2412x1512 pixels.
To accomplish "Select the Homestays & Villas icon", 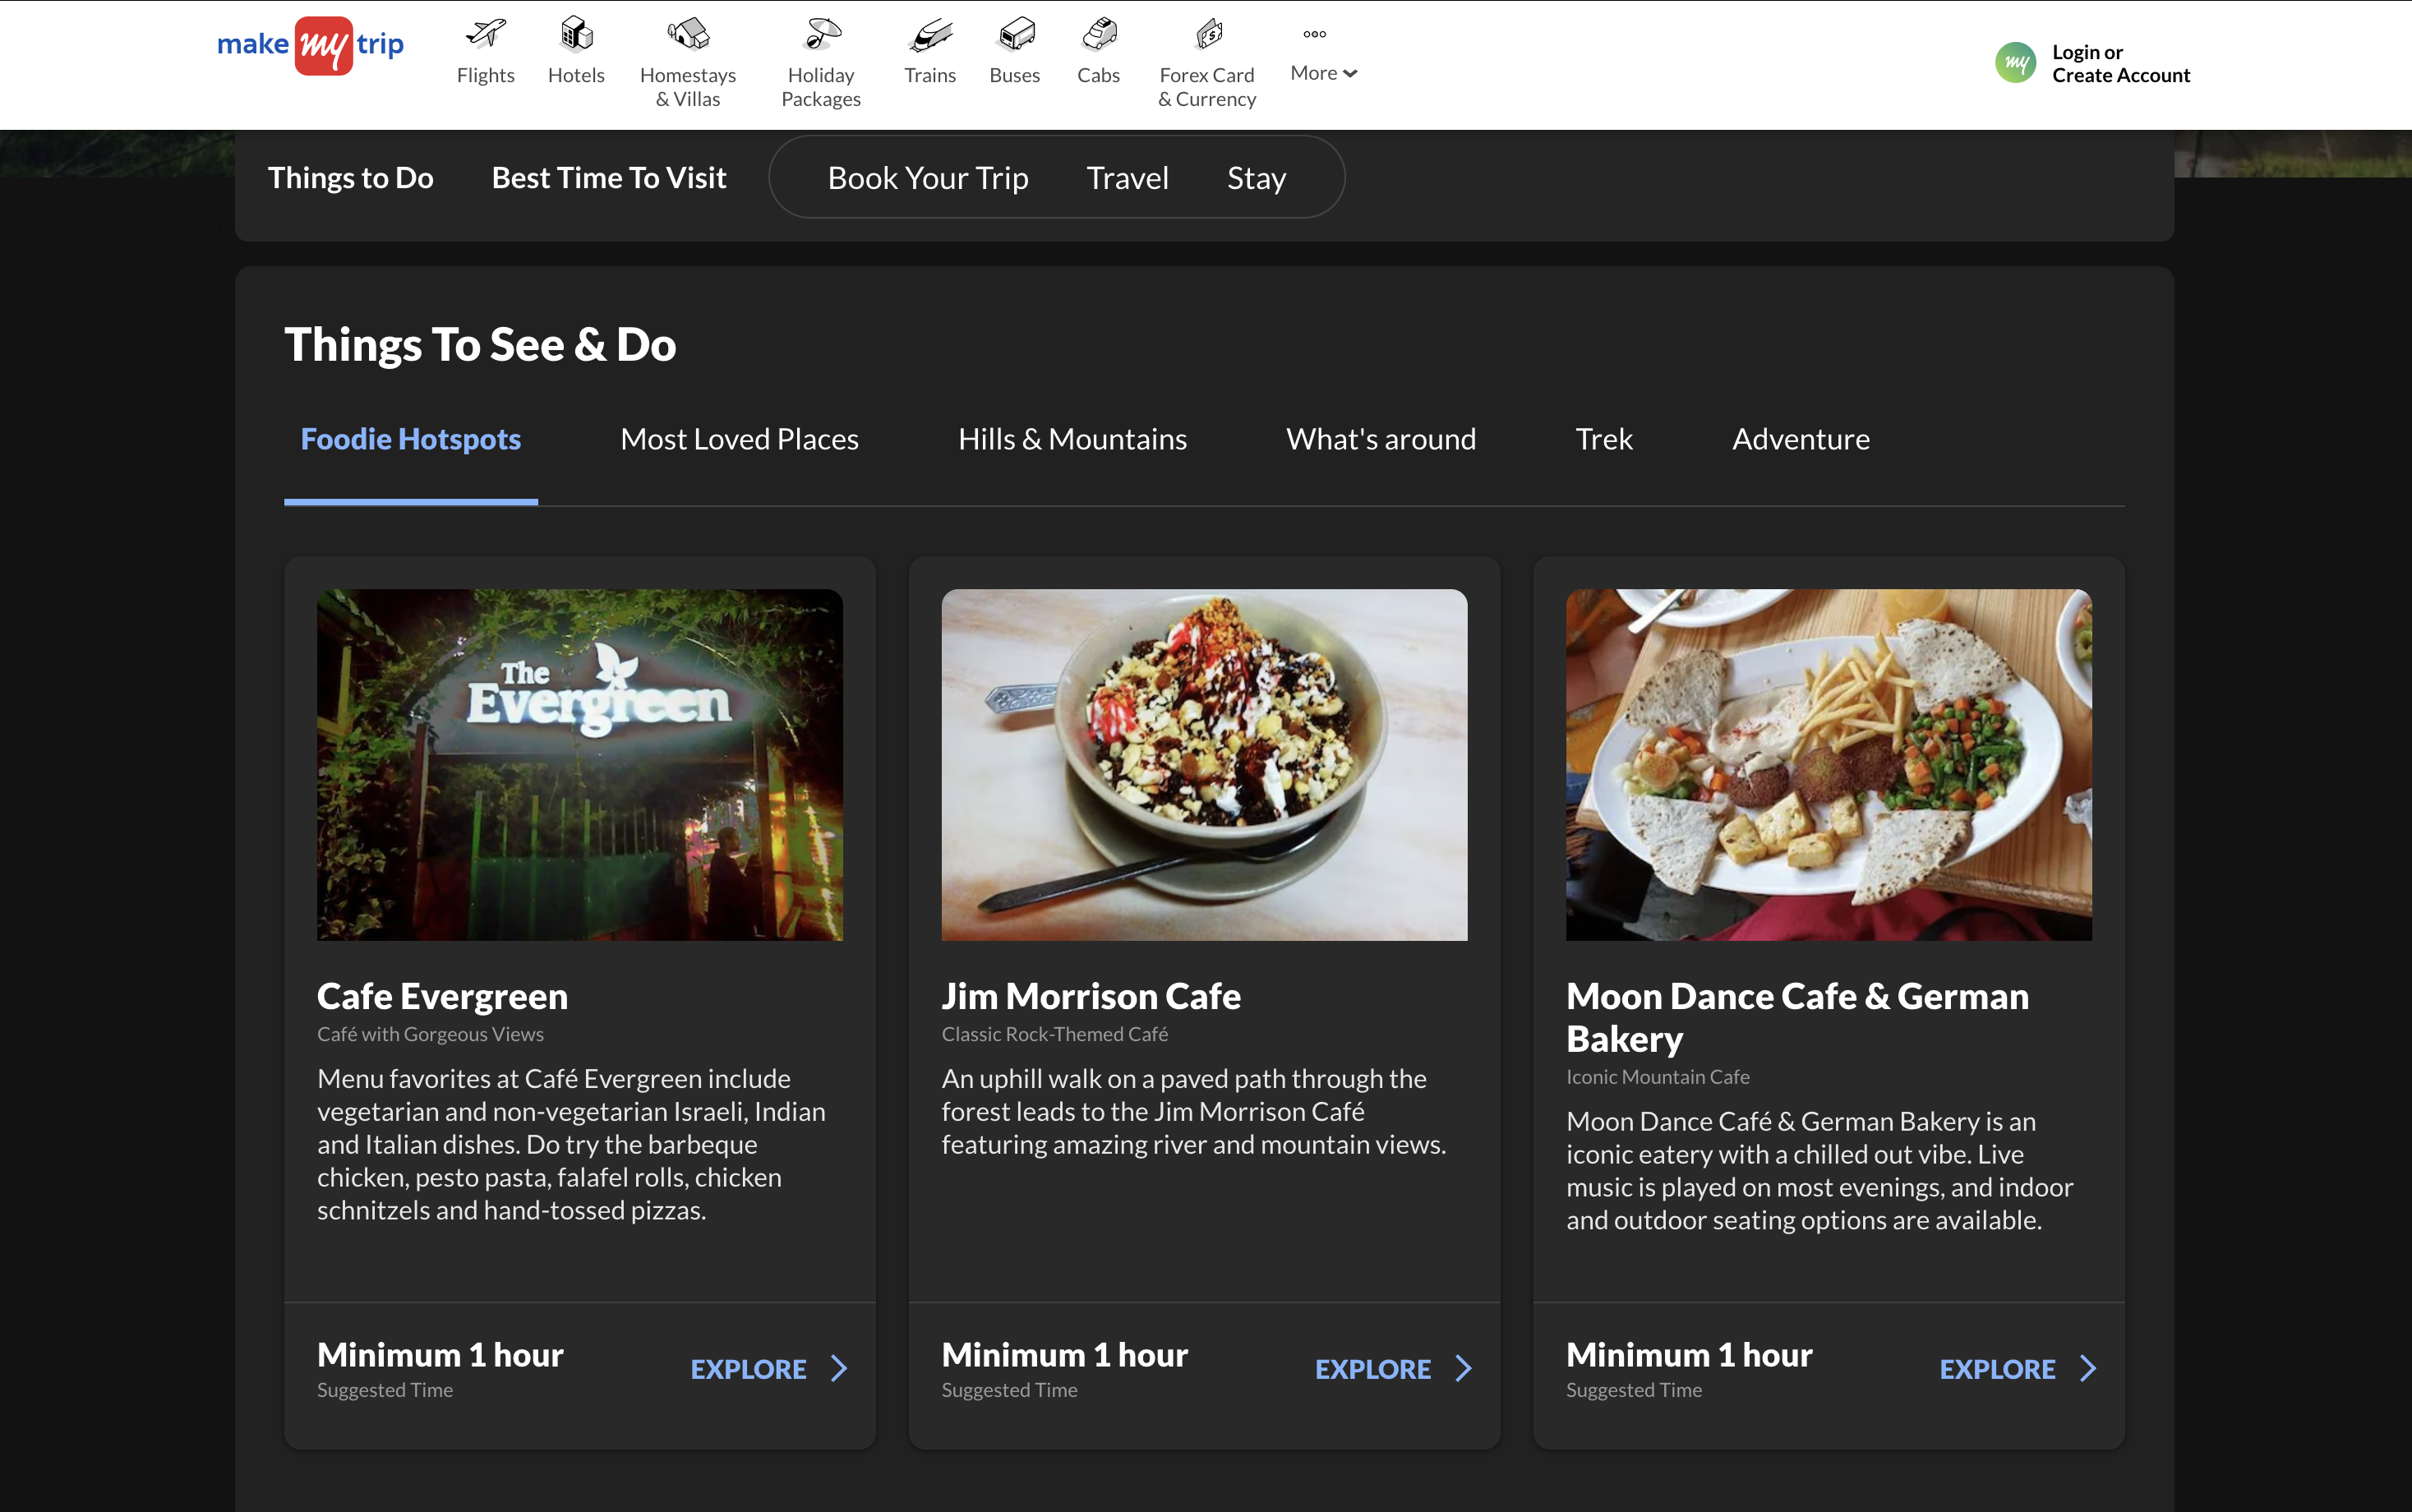I will point(688,34).
